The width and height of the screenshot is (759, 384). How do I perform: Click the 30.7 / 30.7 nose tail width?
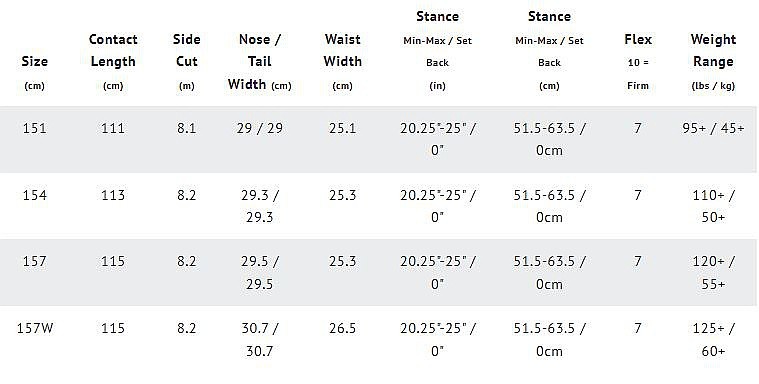[x=259, y=339]
